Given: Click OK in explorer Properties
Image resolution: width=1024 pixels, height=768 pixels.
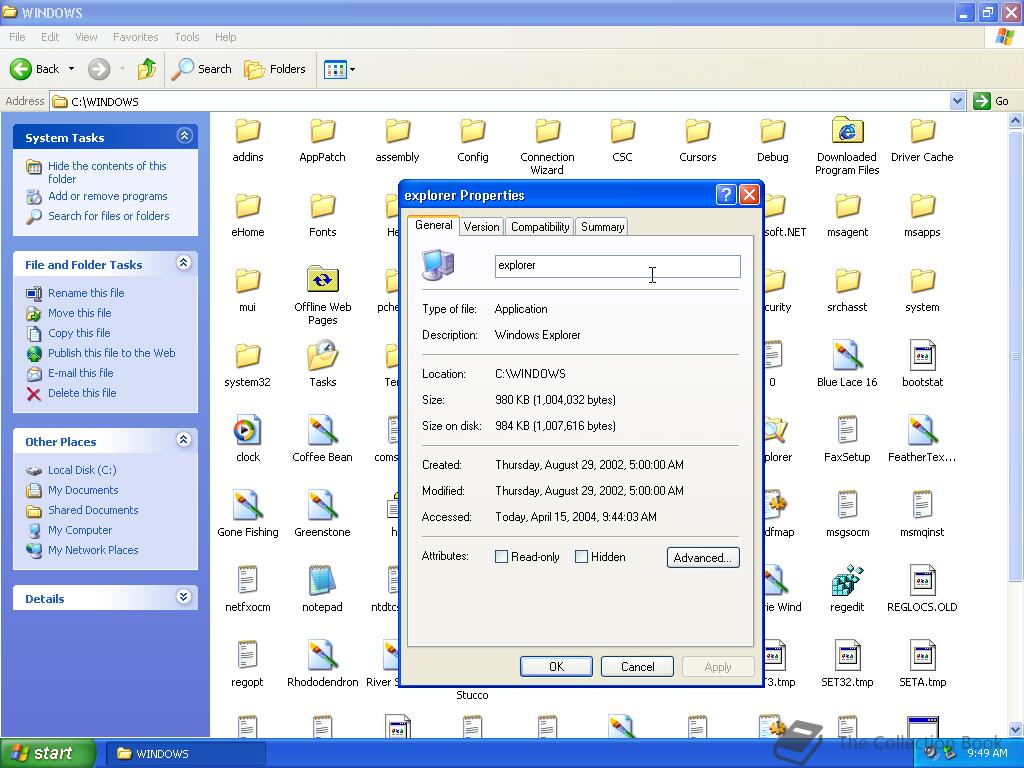Looking at the screenshot, I should 556,667.
